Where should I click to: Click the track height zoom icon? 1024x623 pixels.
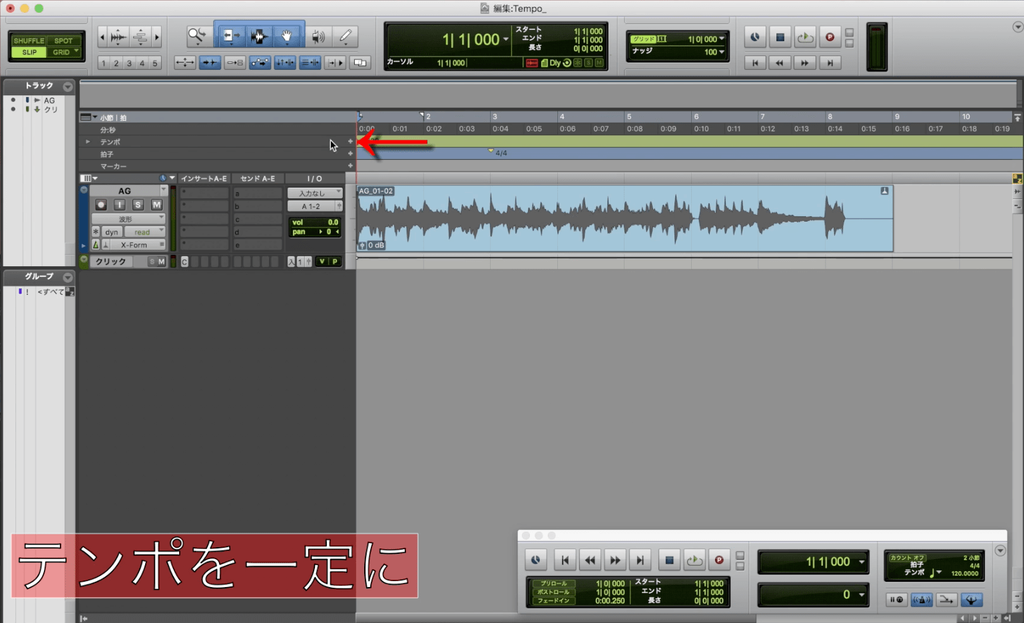(x=140, y=37)
